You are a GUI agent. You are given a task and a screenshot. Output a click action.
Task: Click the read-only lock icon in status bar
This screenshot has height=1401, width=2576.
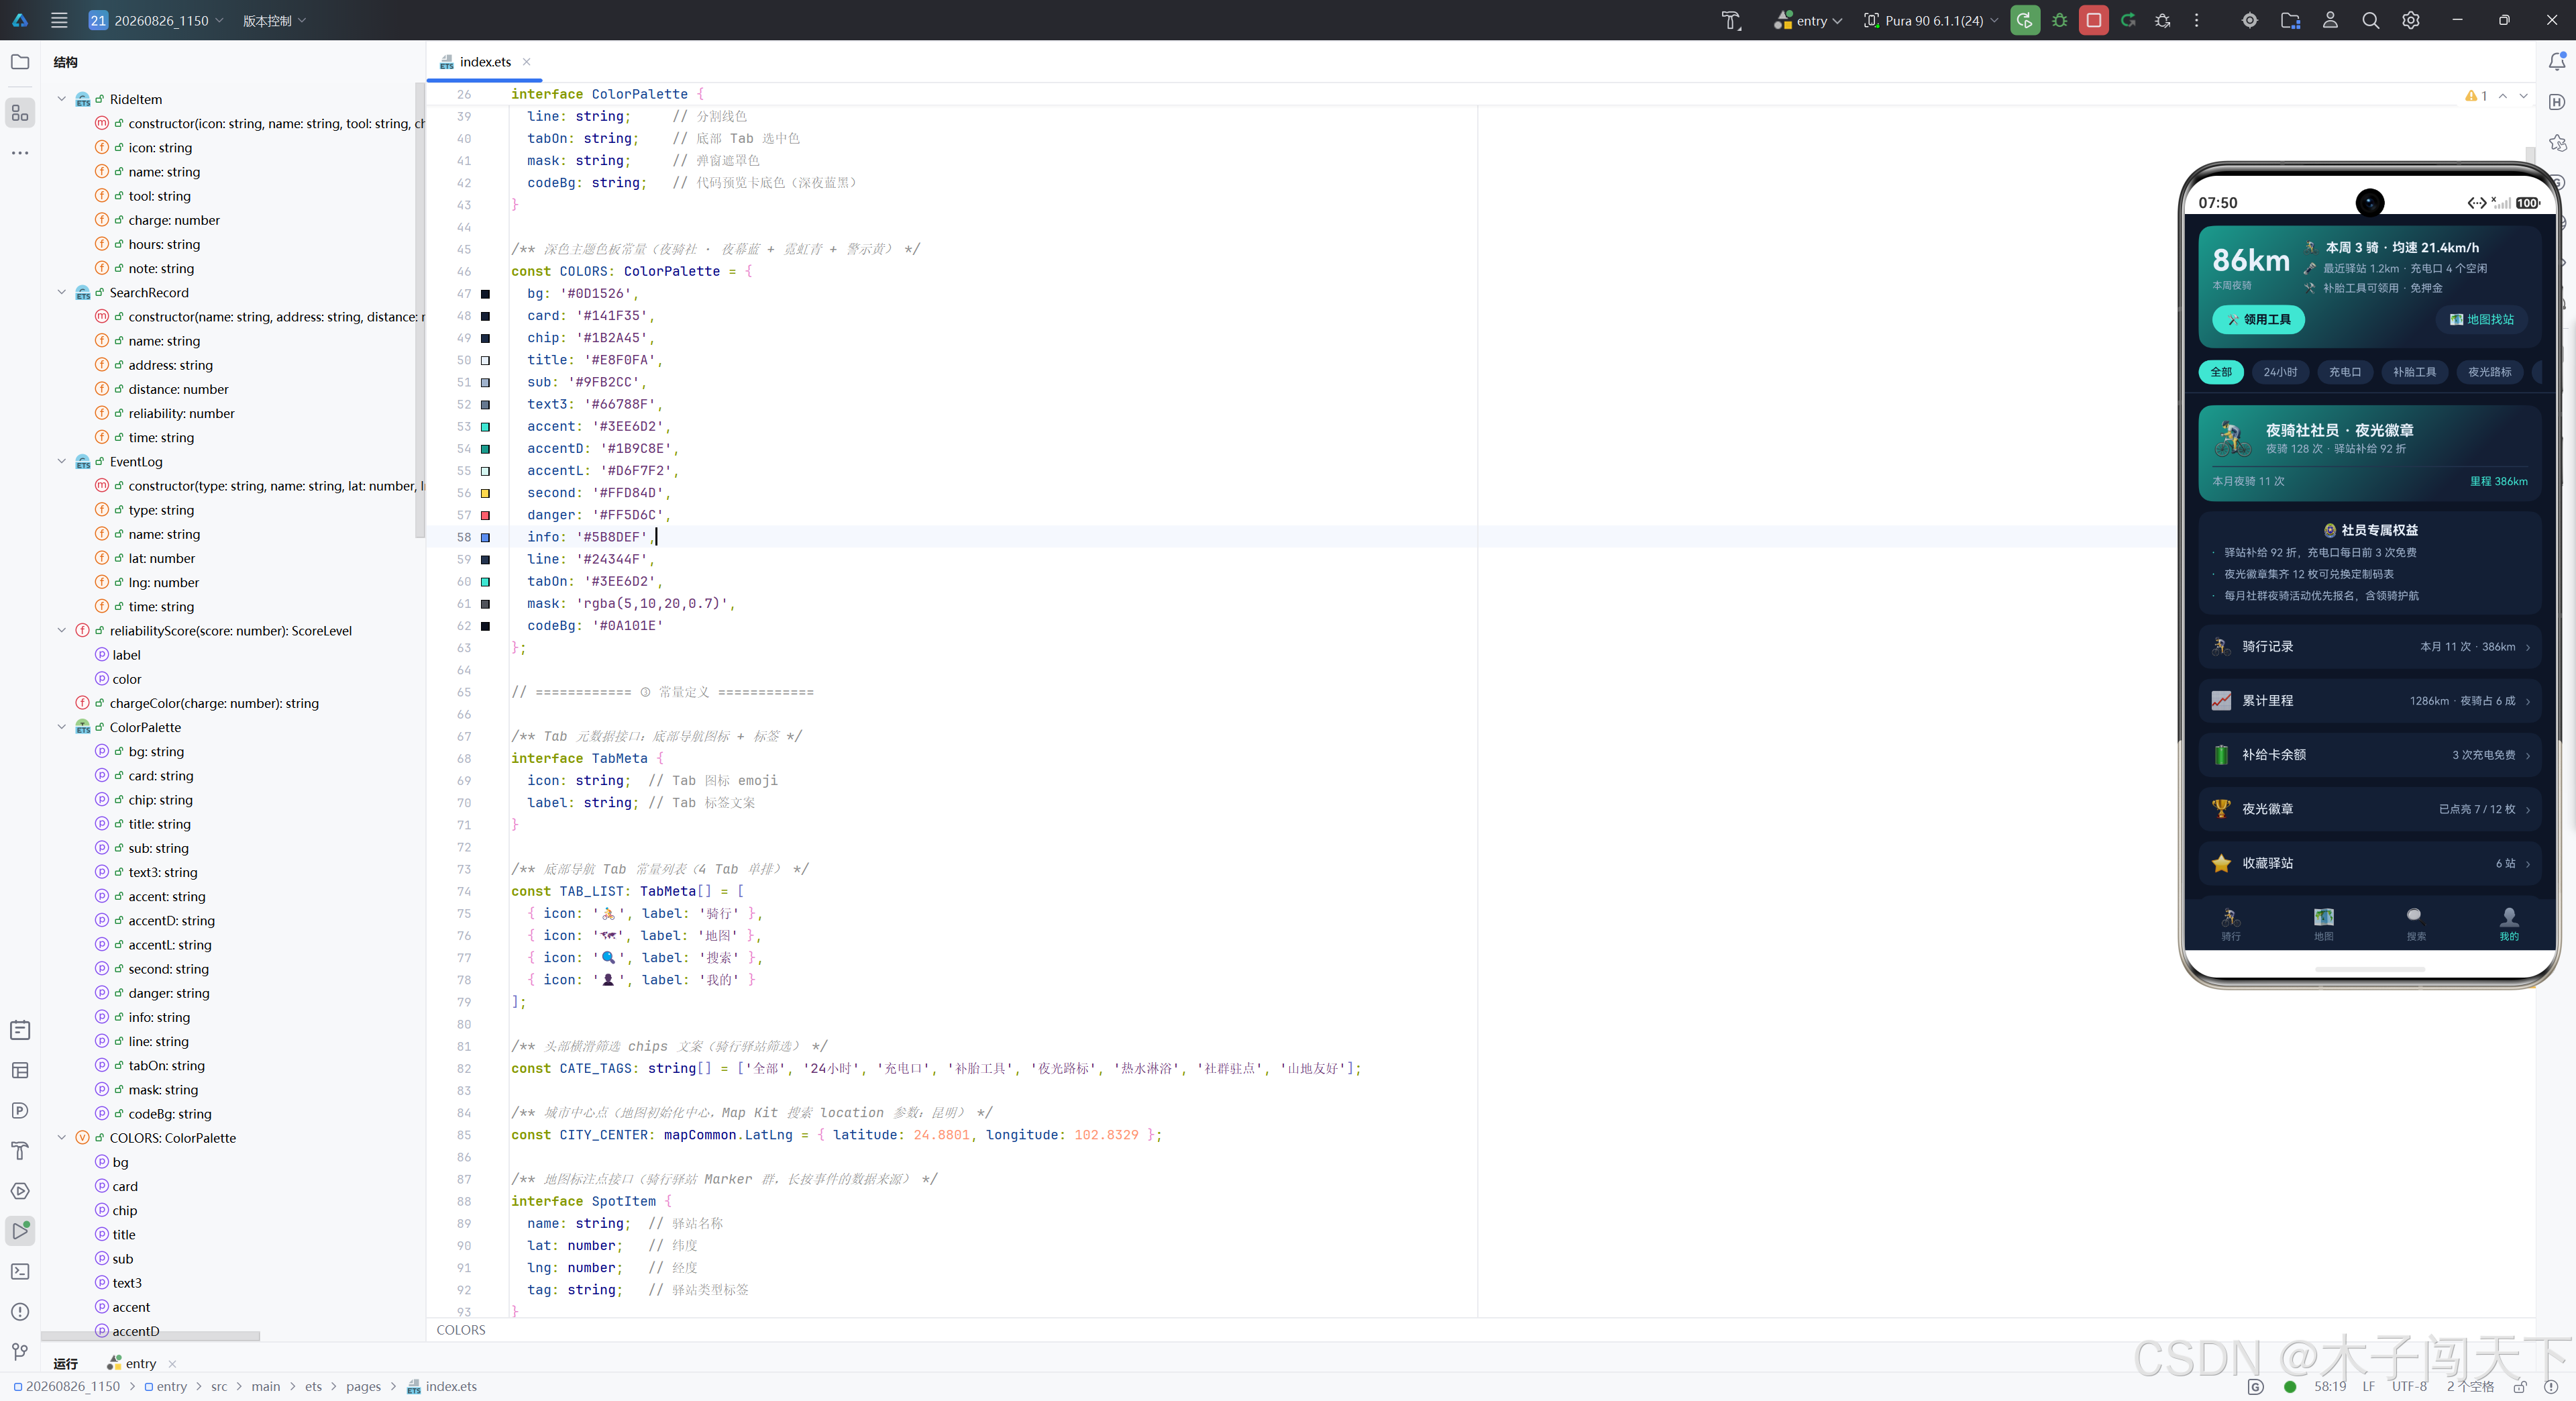pyautogui.click(x=2520, y=1386)
